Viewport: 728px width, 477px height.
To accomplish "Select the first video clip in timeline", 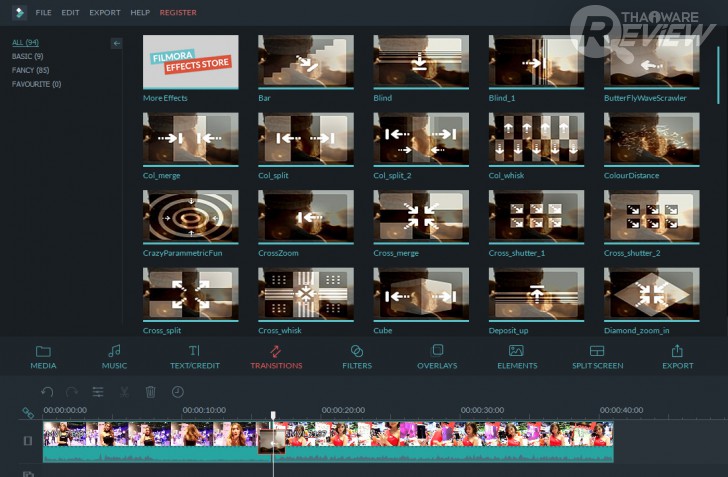I will pyautogui.click(x=151, y=442).
